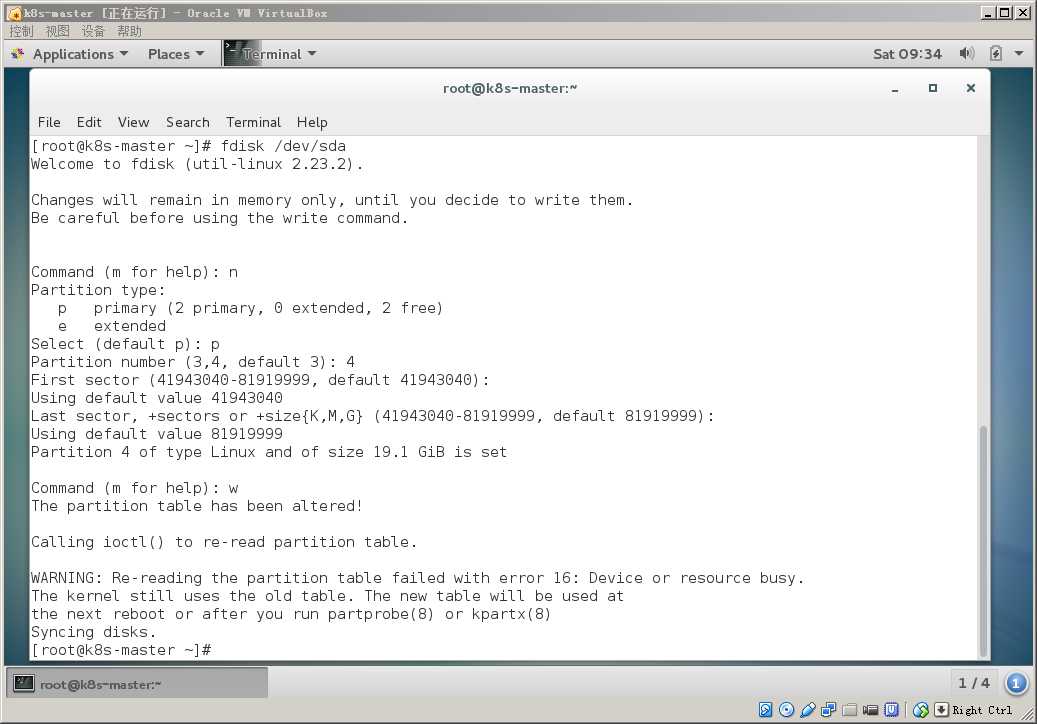Click the last shell prompt line
Image resolution: width=1037 pixels, height=724 pixels.
[x=121, y=650]
